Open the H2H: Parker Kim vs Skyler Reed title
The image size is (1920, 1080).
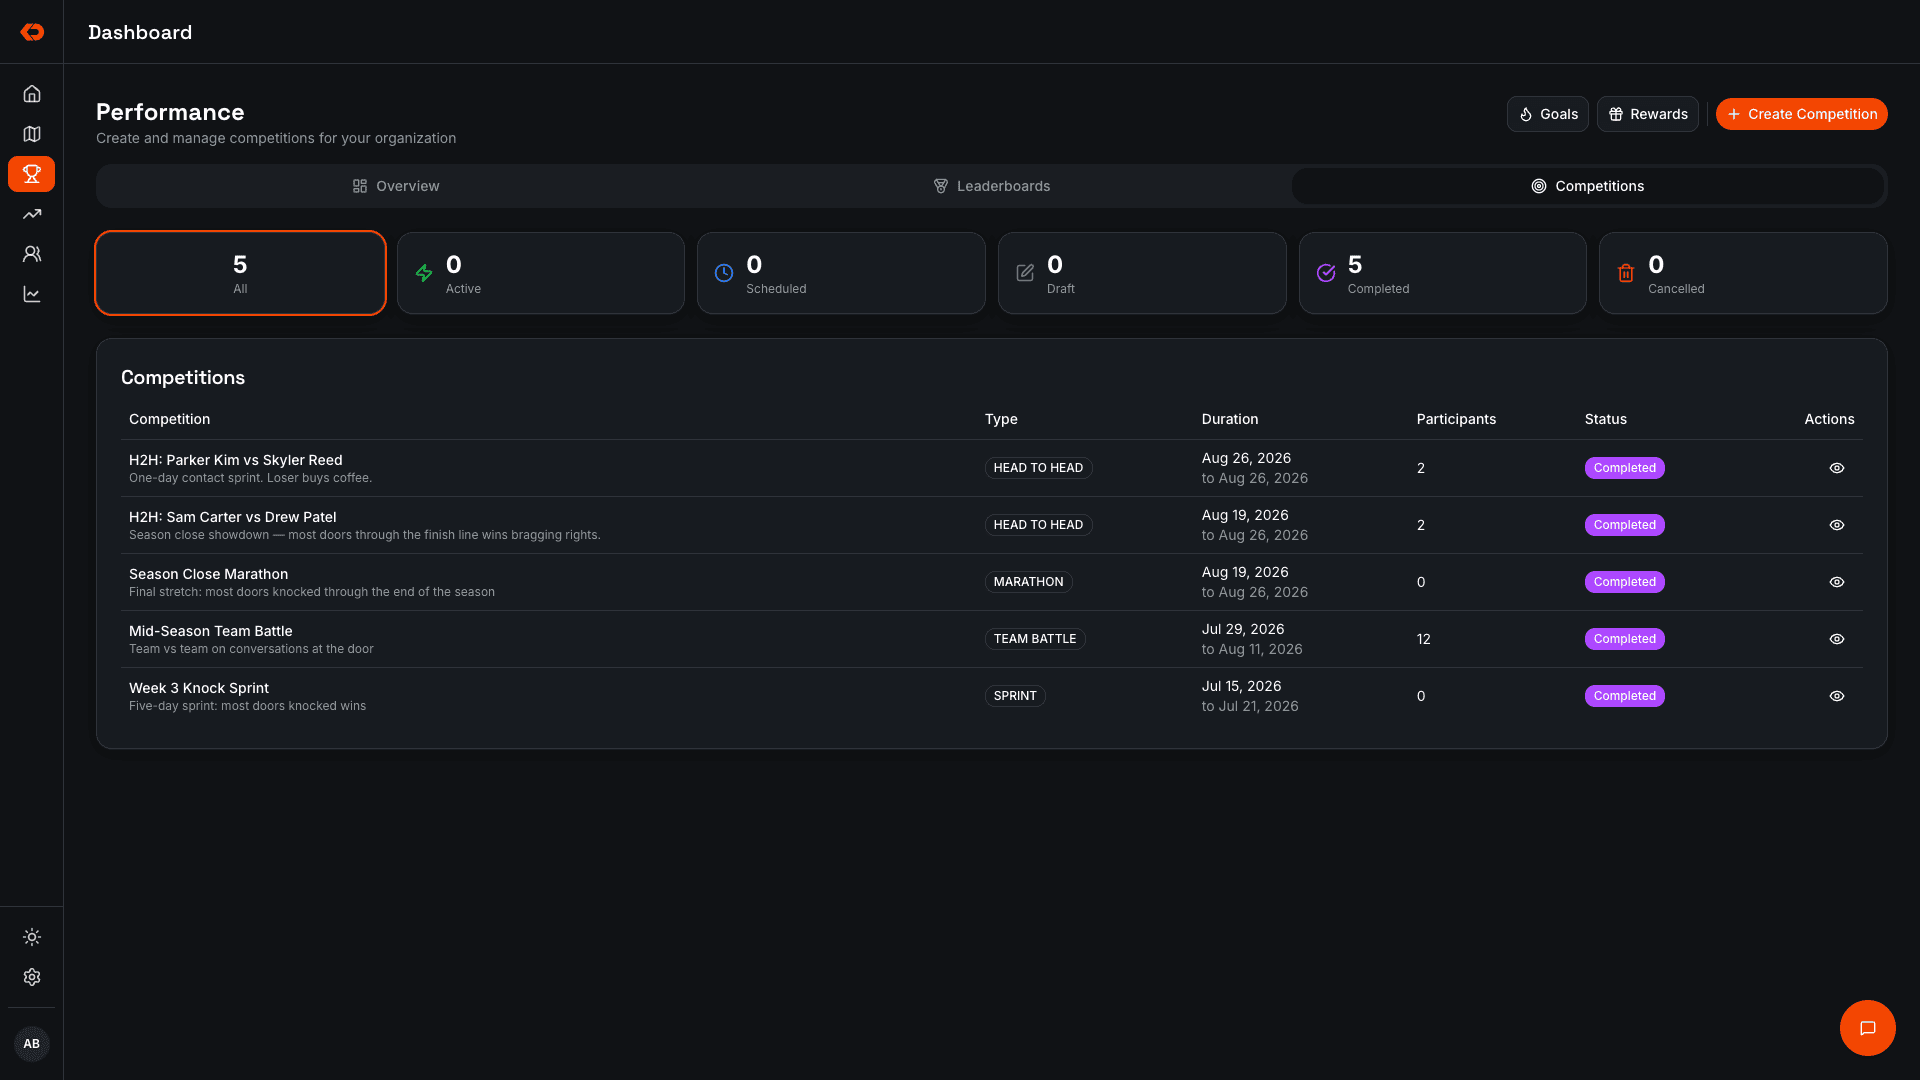[x=235, y=460]
